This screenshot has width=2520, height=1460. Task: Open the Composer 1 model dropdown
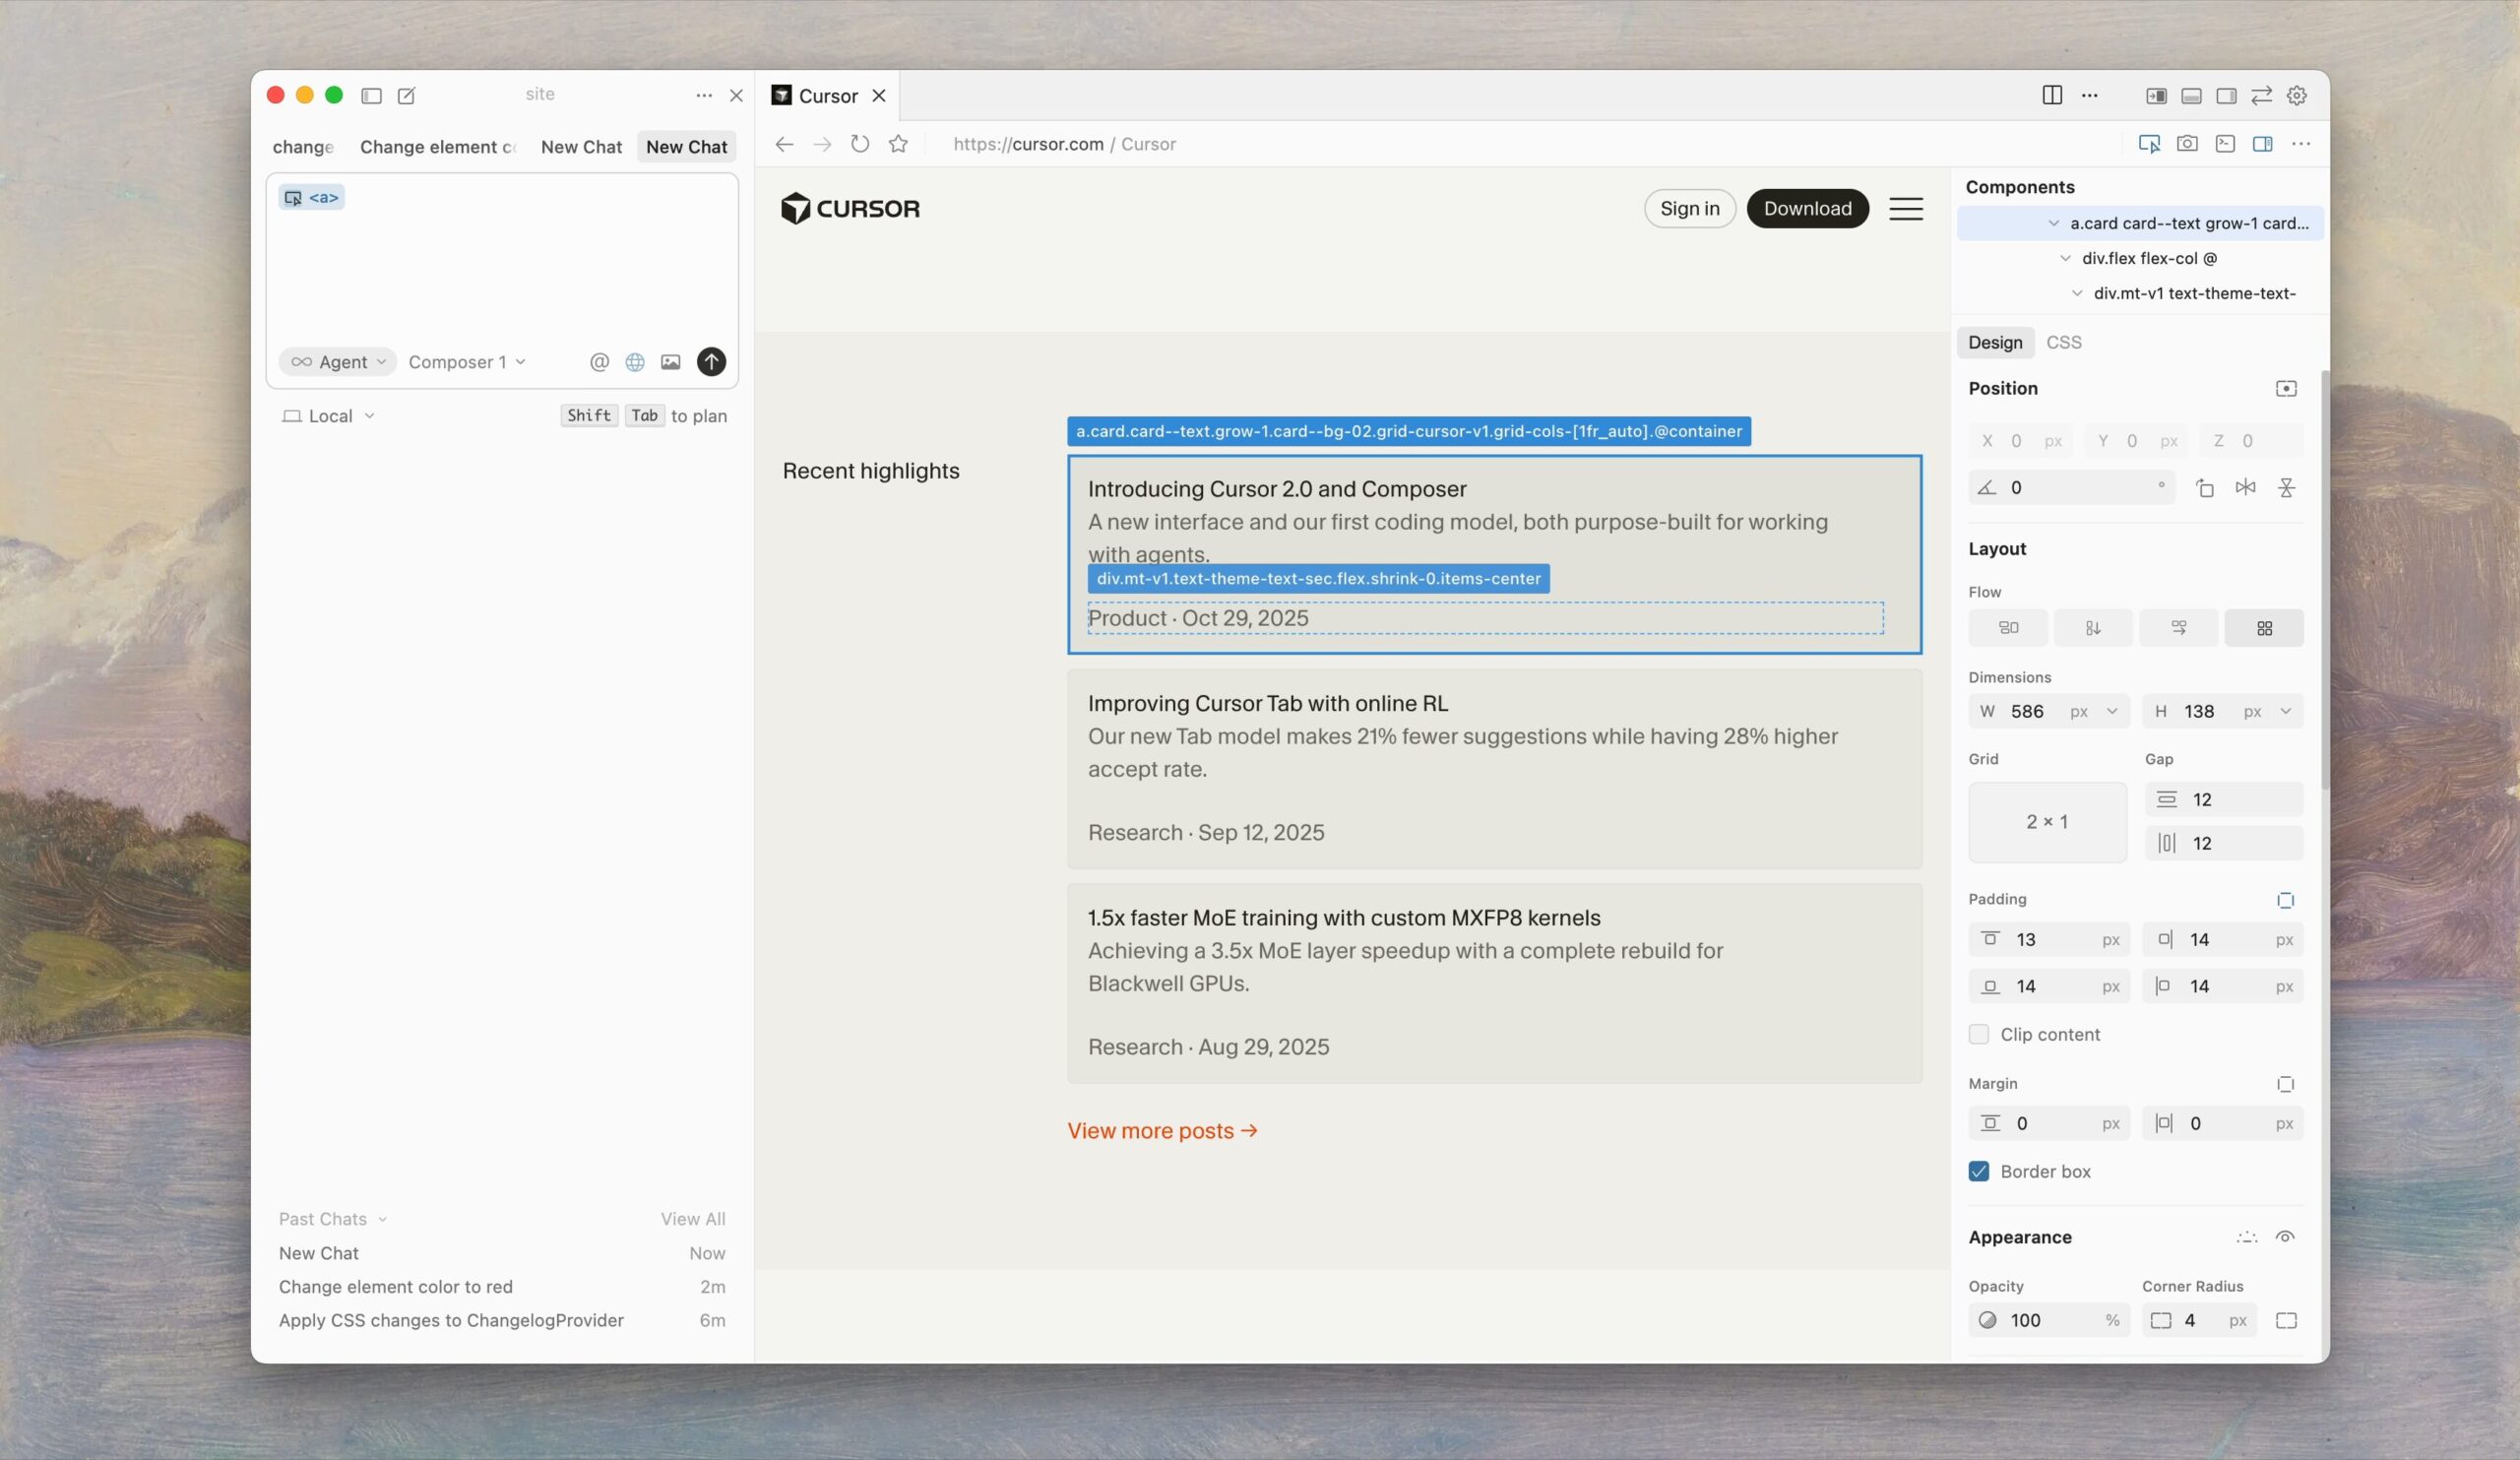point(466,362)
